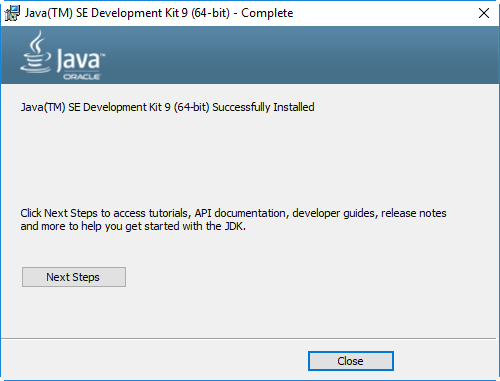Click the 'API documentation' phrase
This screenshot has height=381, width=500.
tap(241, 213)
